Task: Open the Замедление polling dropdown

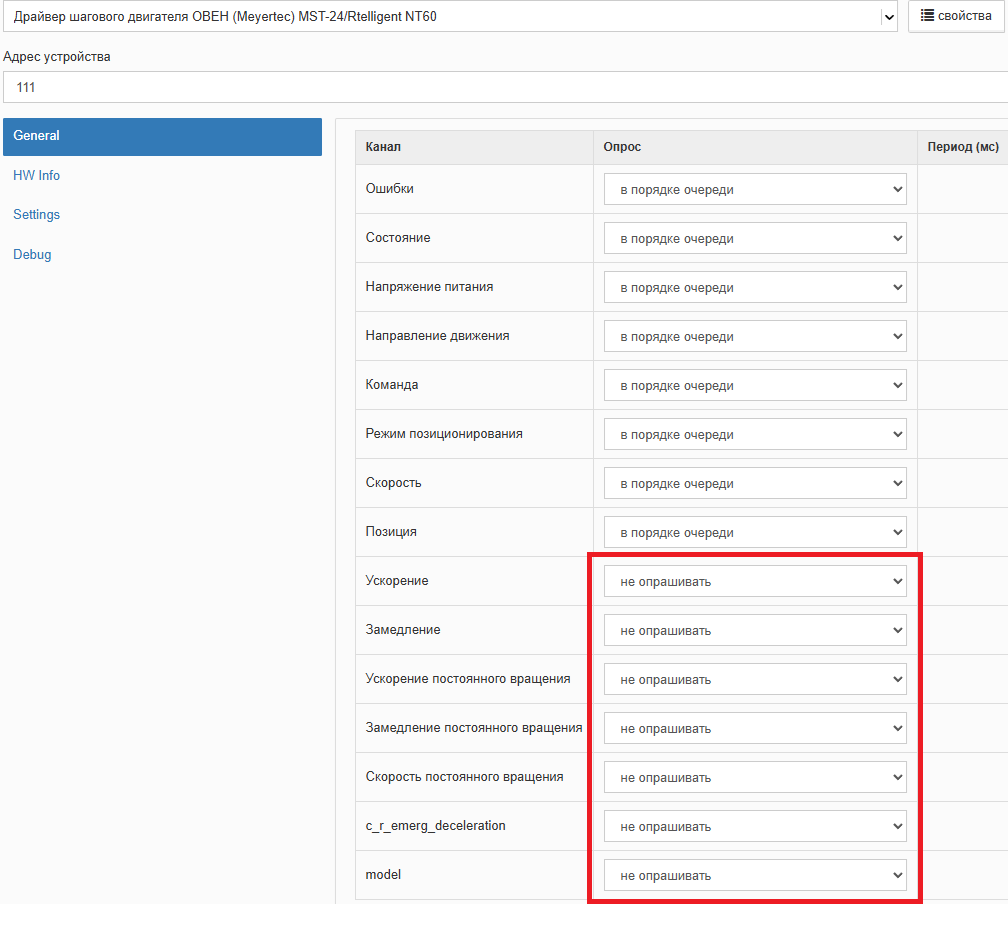Action: coord(755,630)
